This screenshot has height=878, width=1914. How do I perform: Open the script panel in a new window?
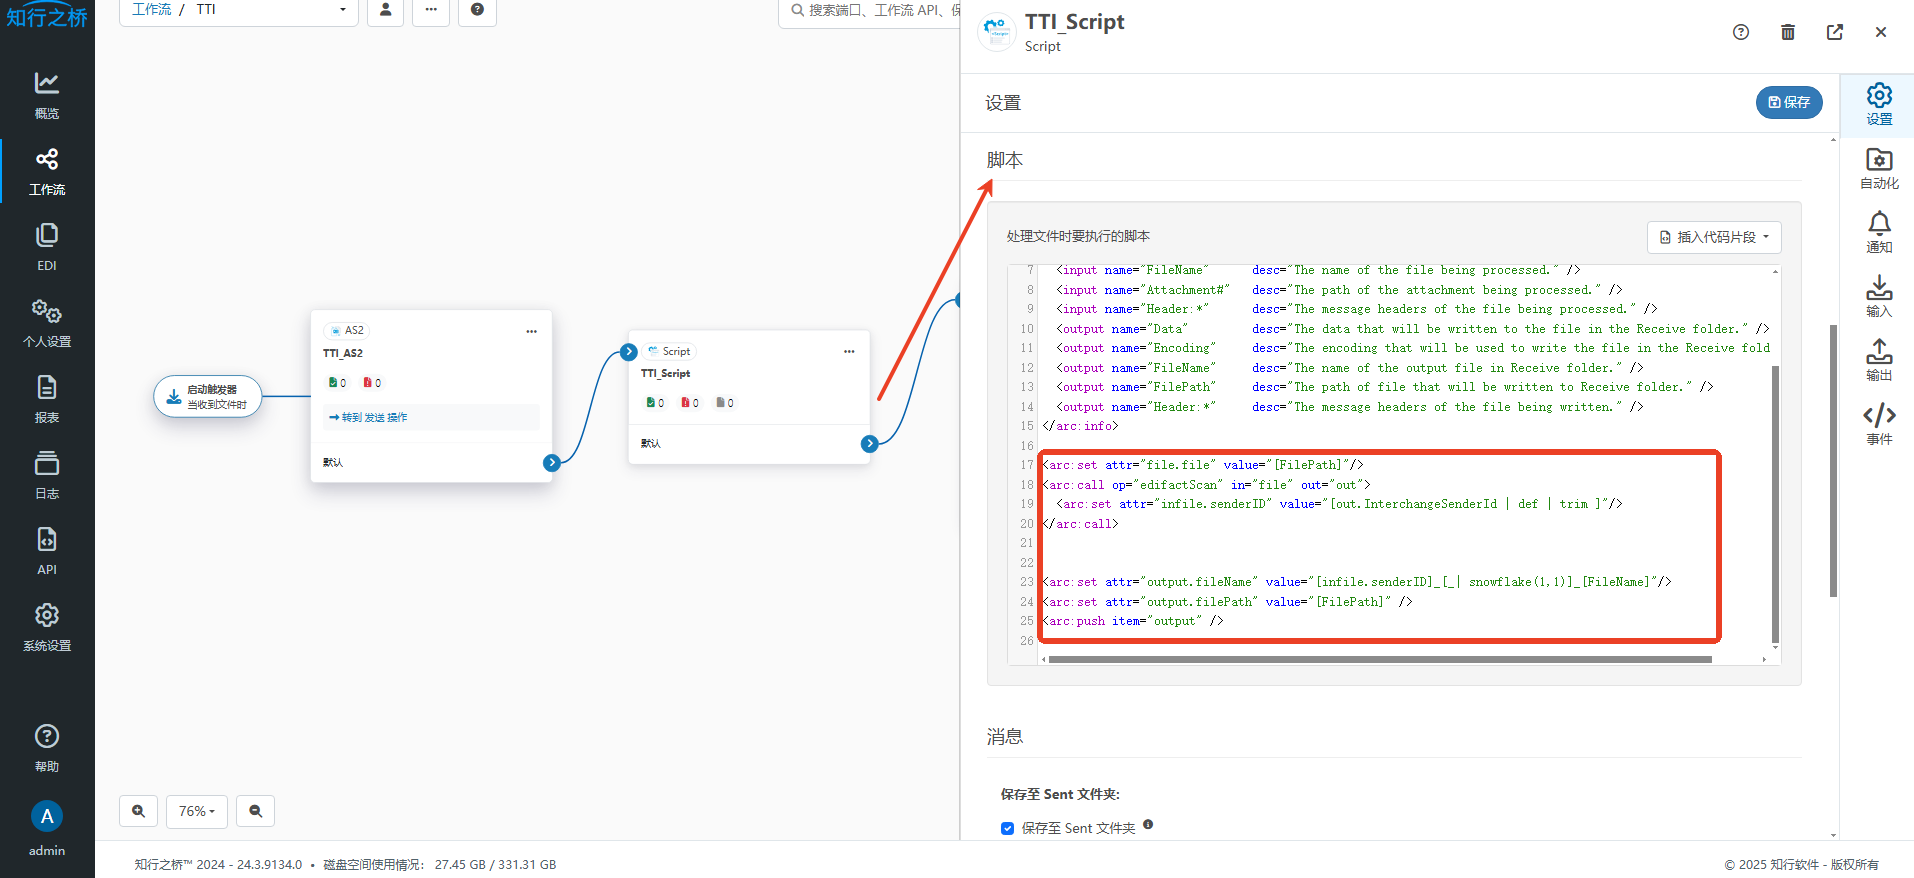[1835, 32]
